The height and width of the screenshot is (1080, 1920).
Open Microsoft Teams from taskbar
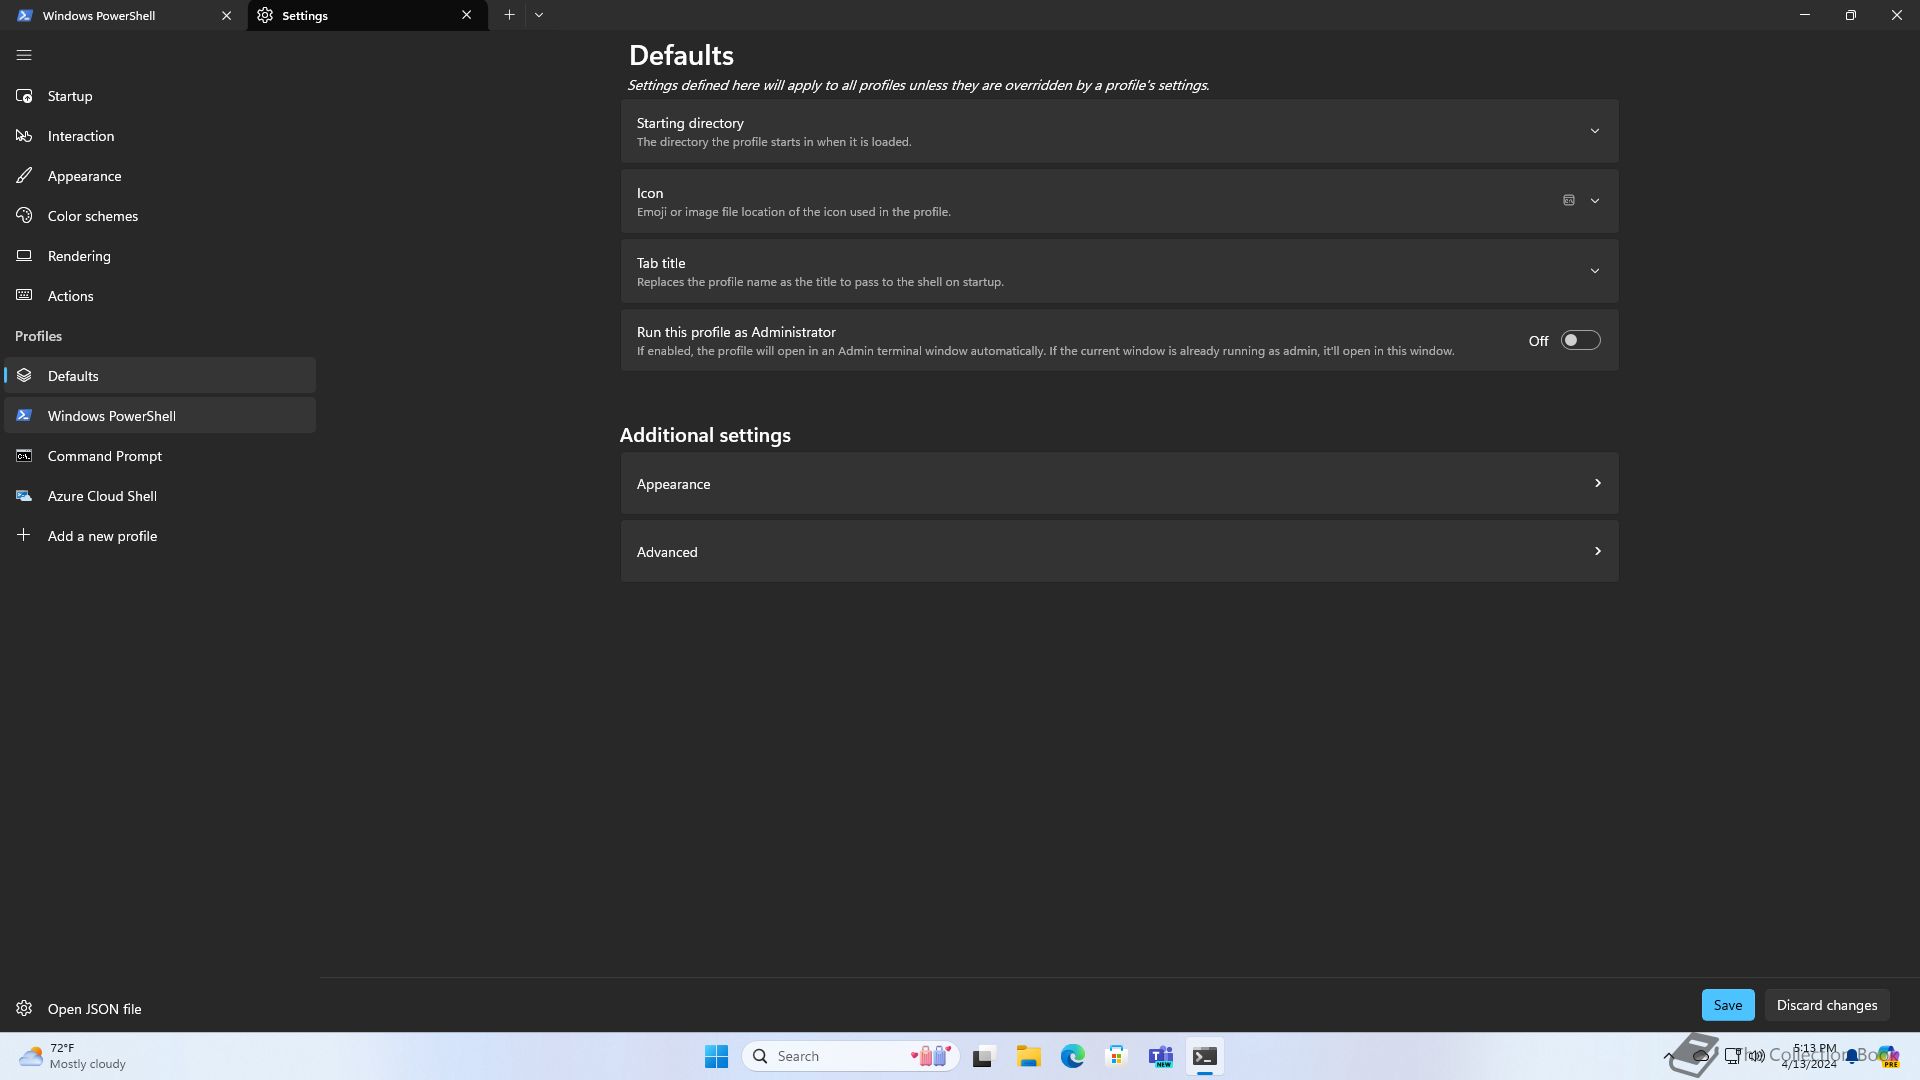1161,1056
